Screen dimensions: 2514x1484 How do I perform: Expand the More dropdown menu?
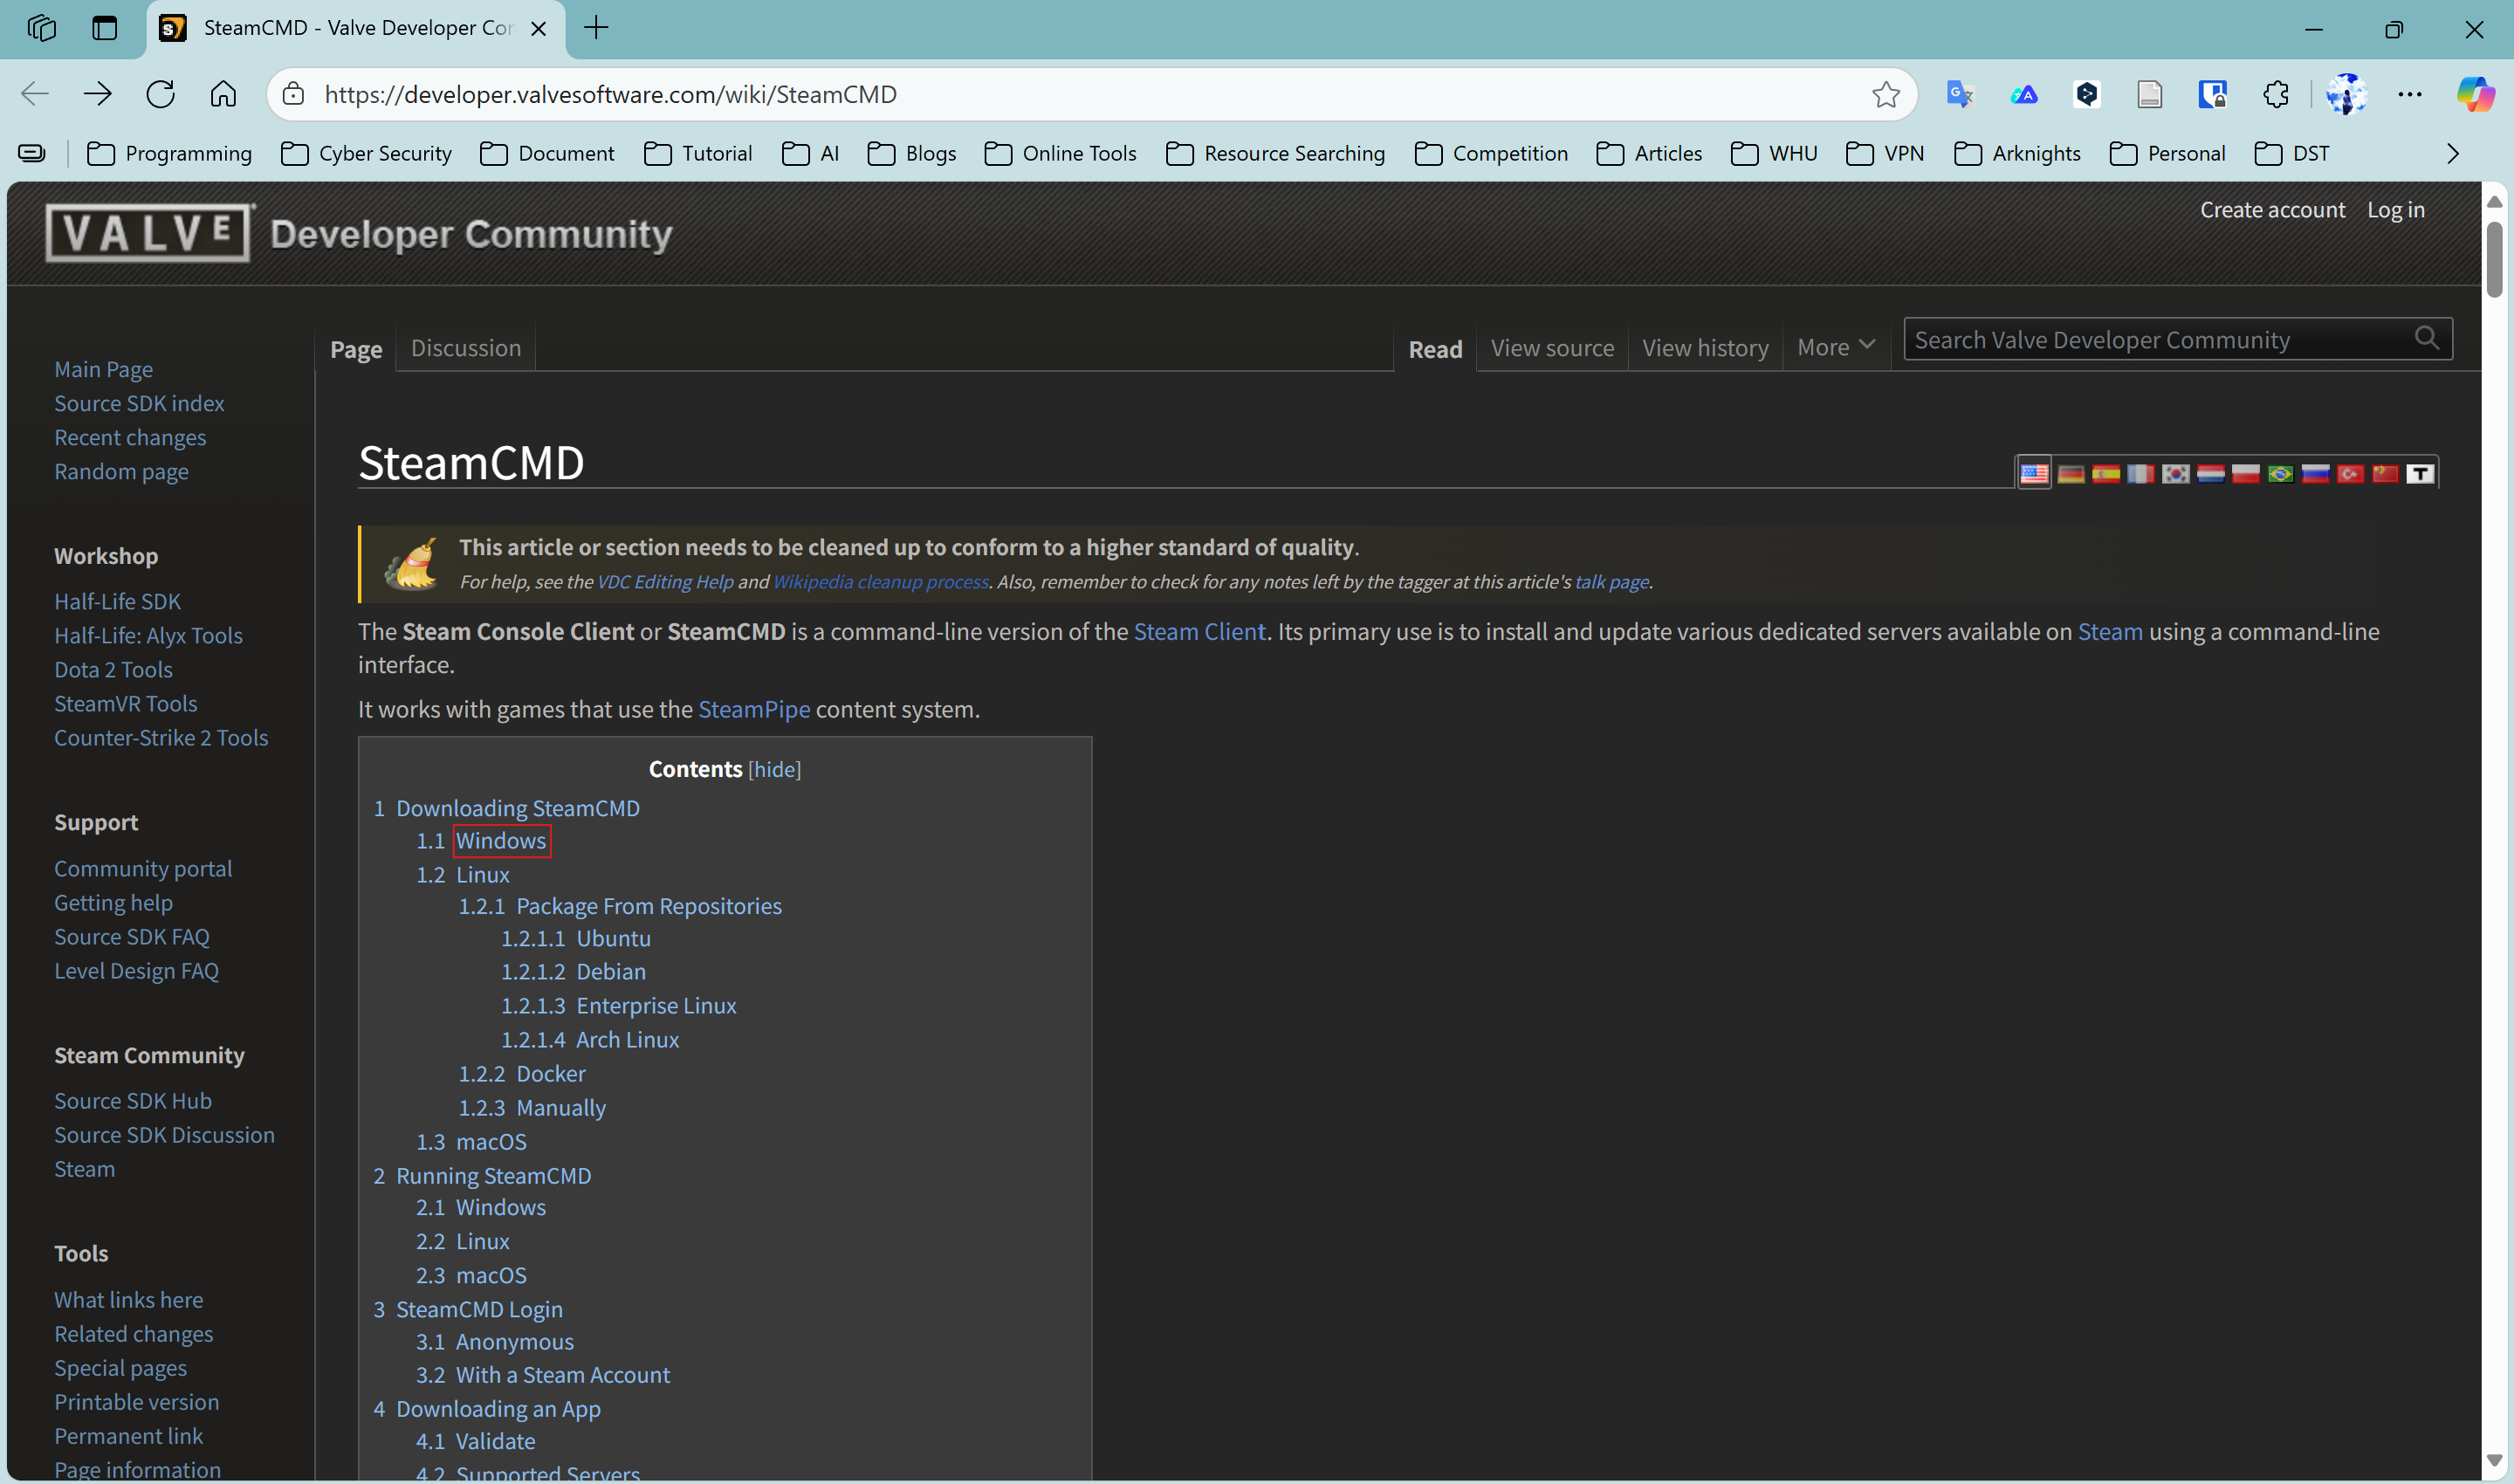click(1835, 348)
